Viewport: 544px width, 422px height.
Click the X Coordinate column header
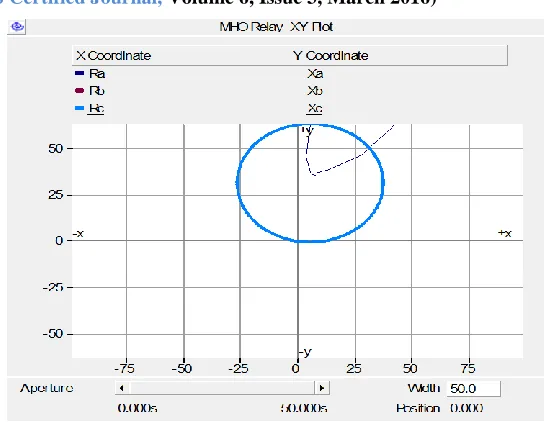pyautogui.click(x=113, y=56)
